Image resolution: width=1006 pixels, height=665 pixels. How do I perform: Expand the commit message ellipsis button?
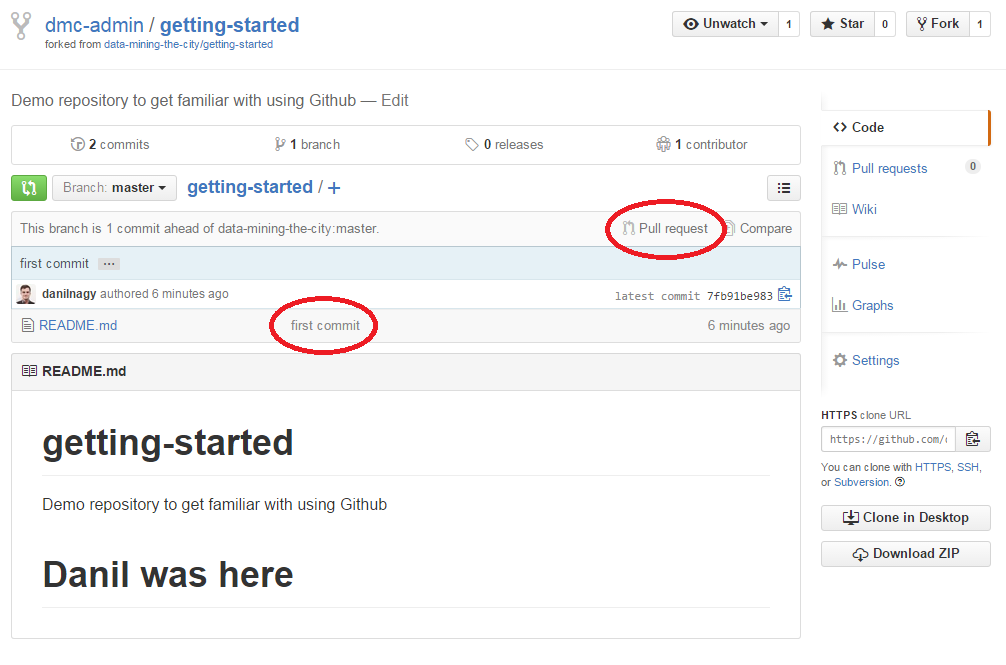click(x=109, y=264)
